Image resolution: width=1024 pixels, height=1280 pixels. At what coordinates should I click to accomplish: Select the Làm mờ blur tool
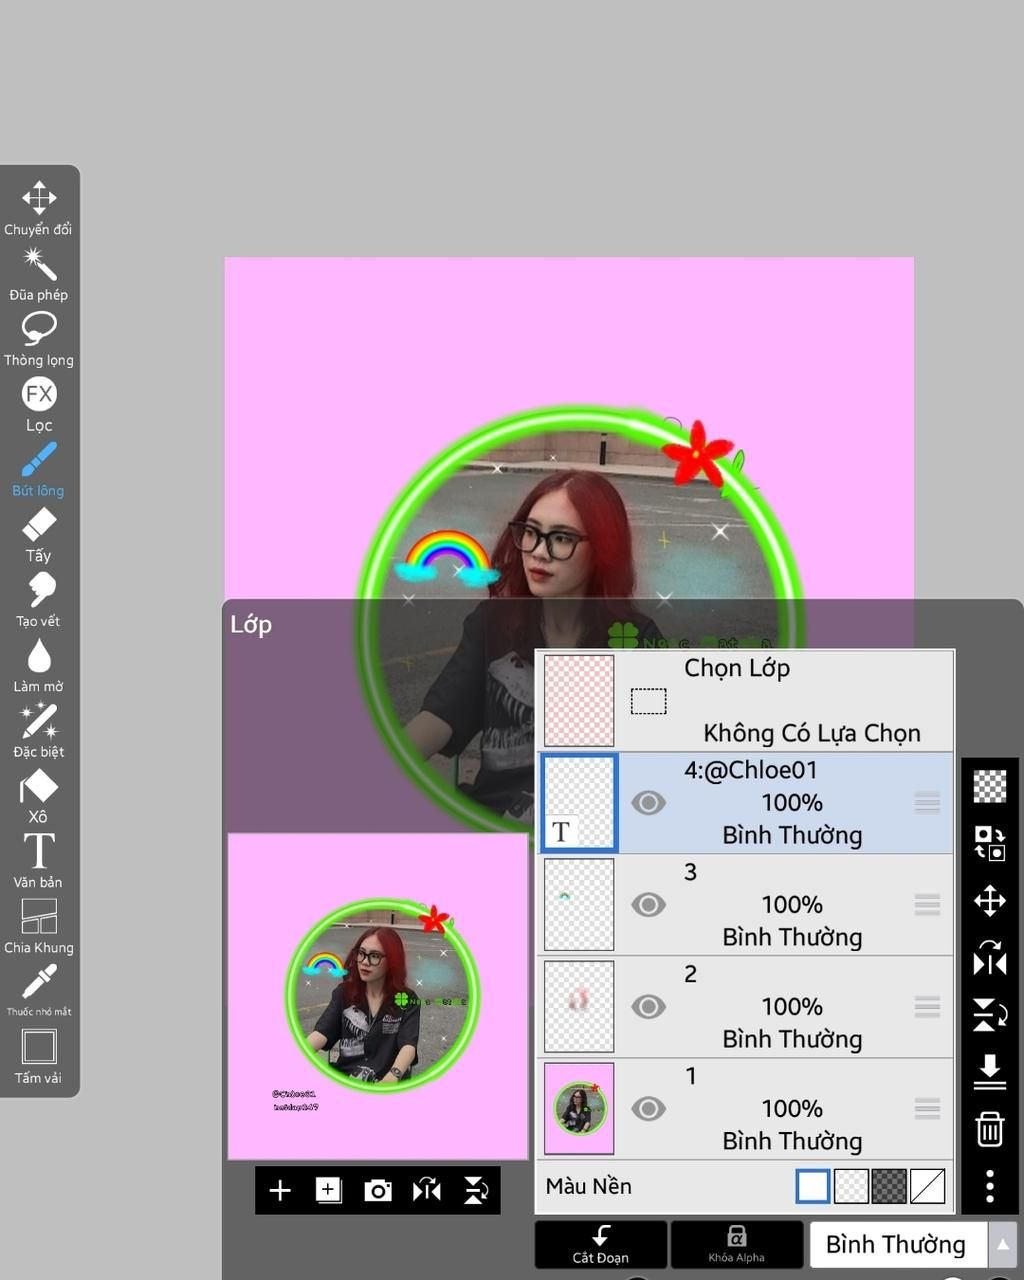pyautogui.click(x=39, y=666)
